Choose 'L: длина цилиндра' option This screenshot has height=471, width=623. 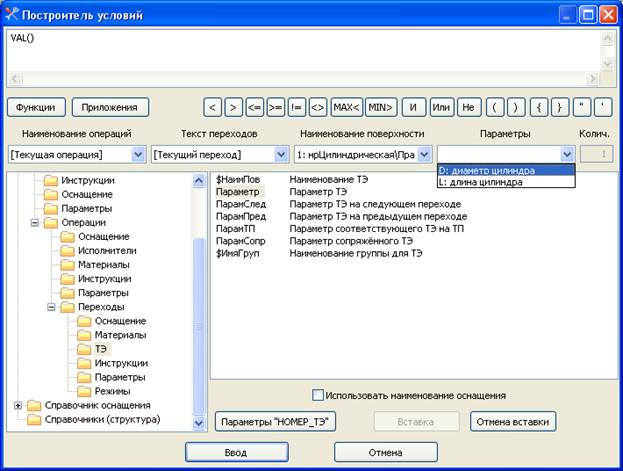point(506,182)
